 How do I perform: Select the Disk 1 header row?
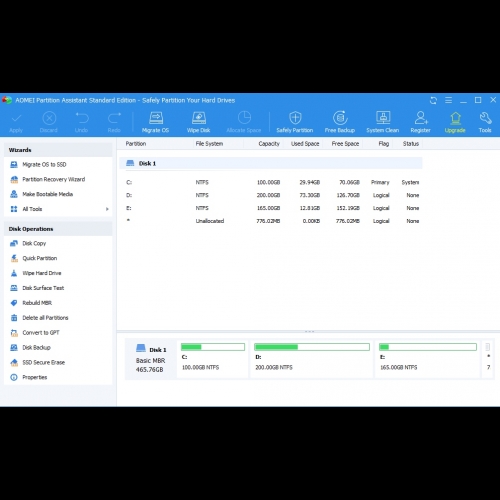click(x=271, y=163)
